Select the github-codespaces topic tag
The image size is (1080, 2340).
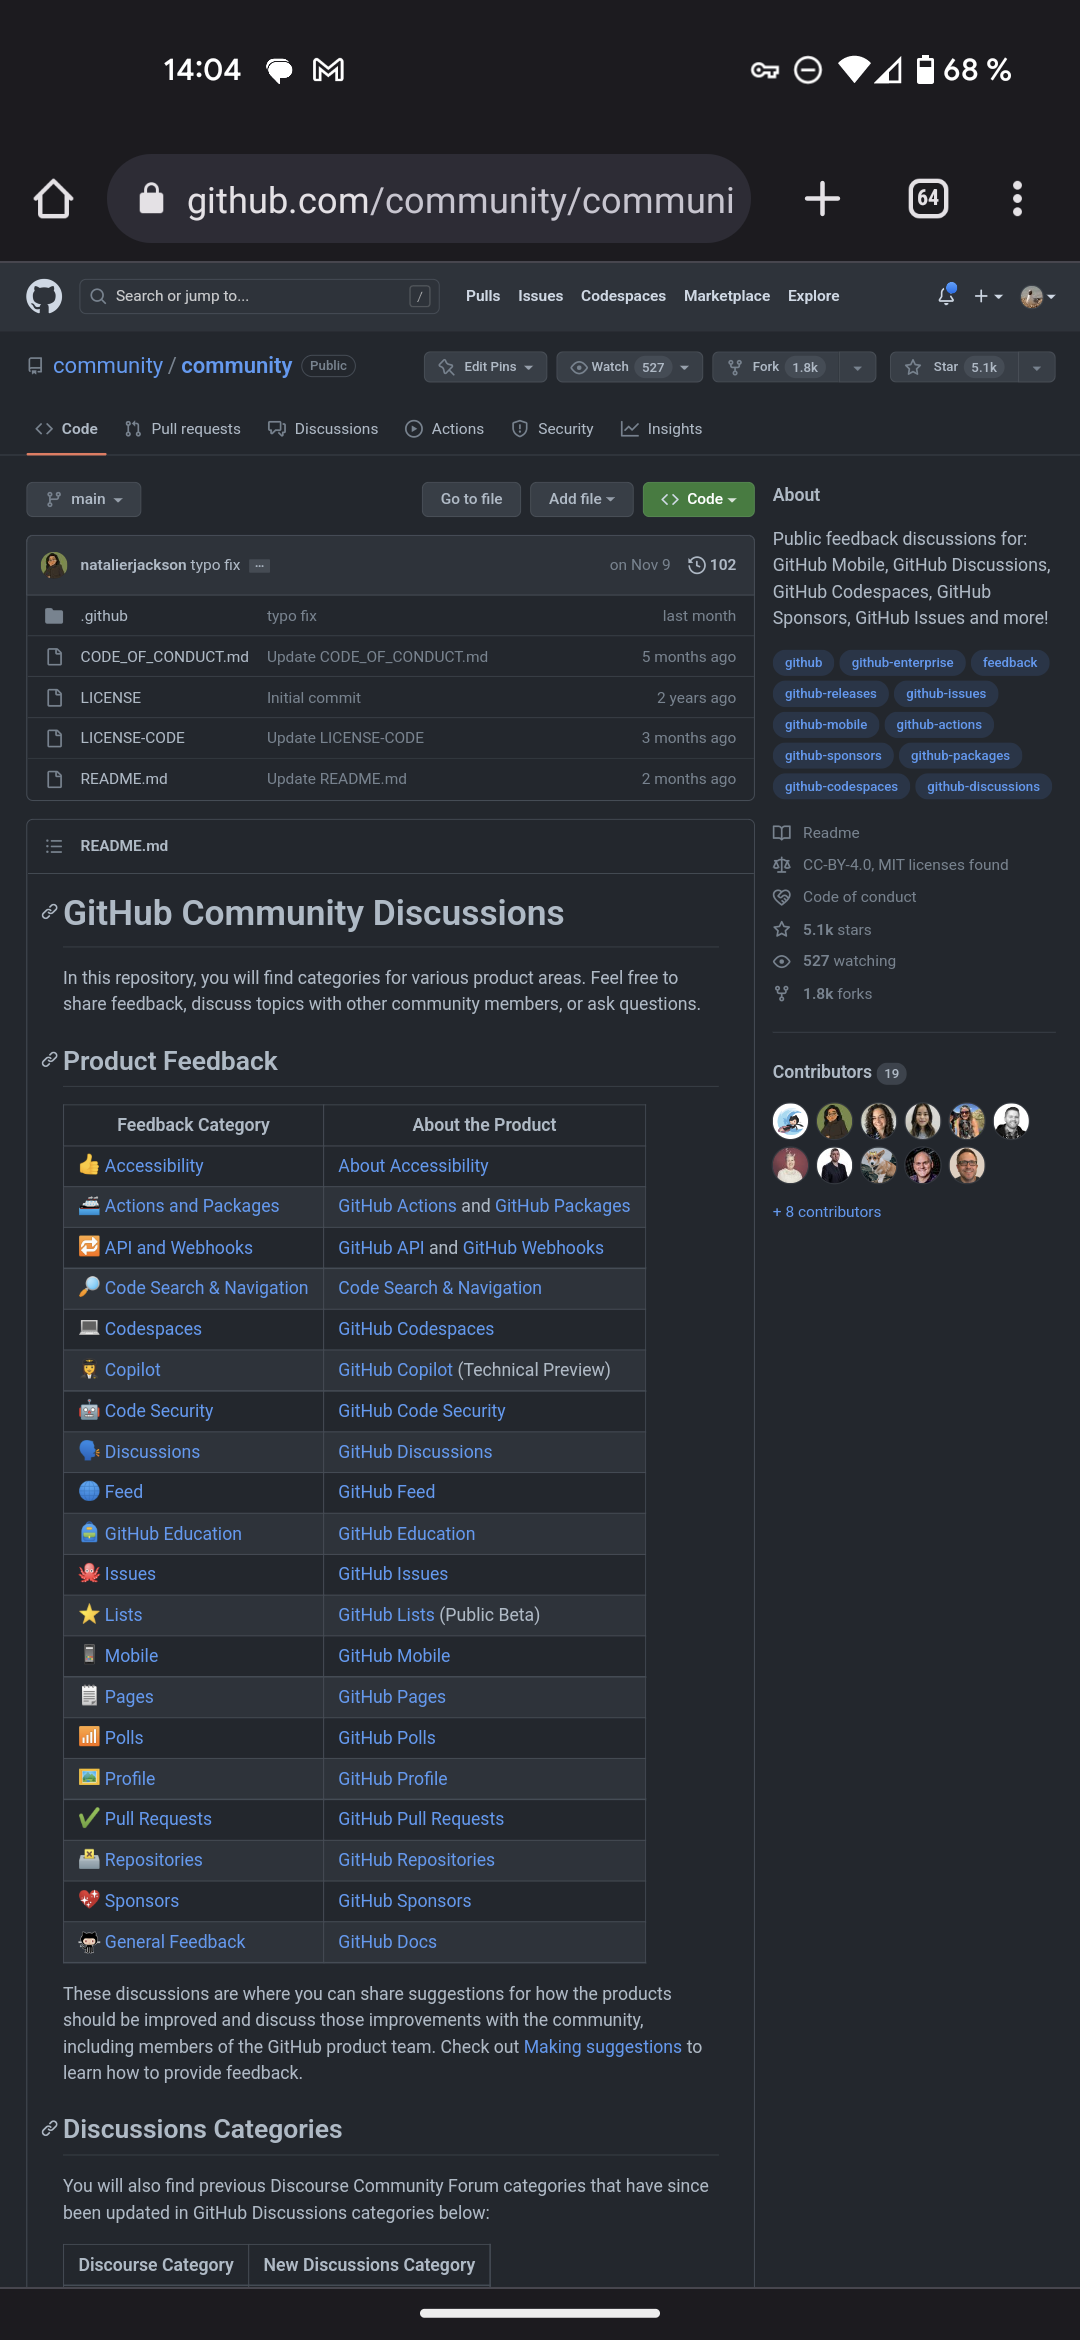(841, 787)
